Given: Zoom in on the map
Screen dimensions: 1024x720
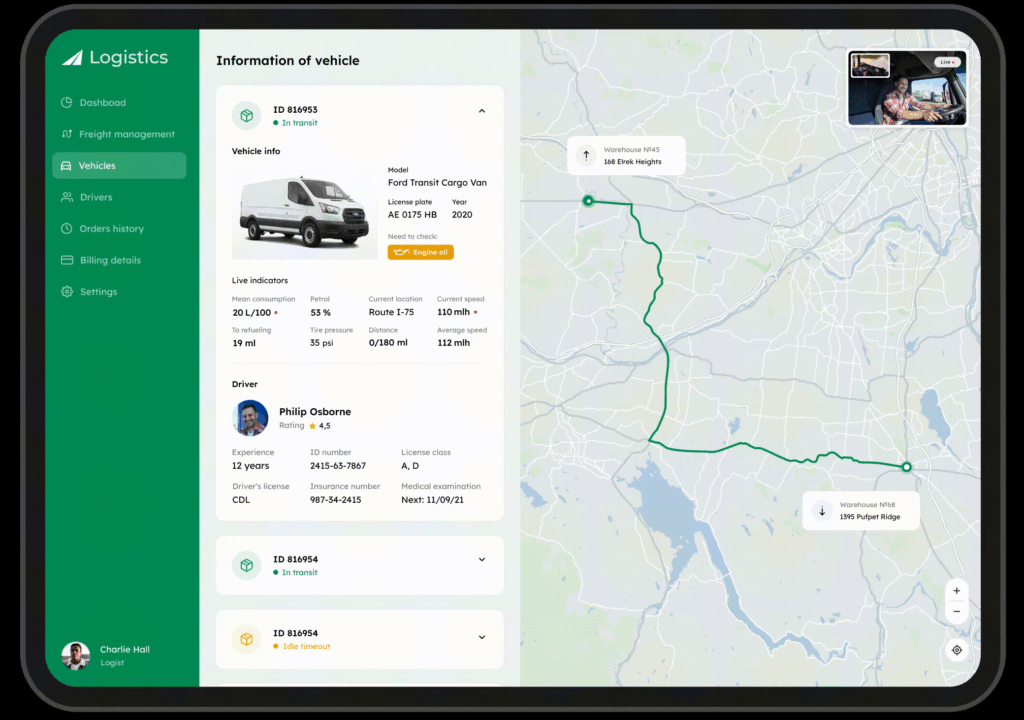Looking at the screenshot, I should pos(956,591).
